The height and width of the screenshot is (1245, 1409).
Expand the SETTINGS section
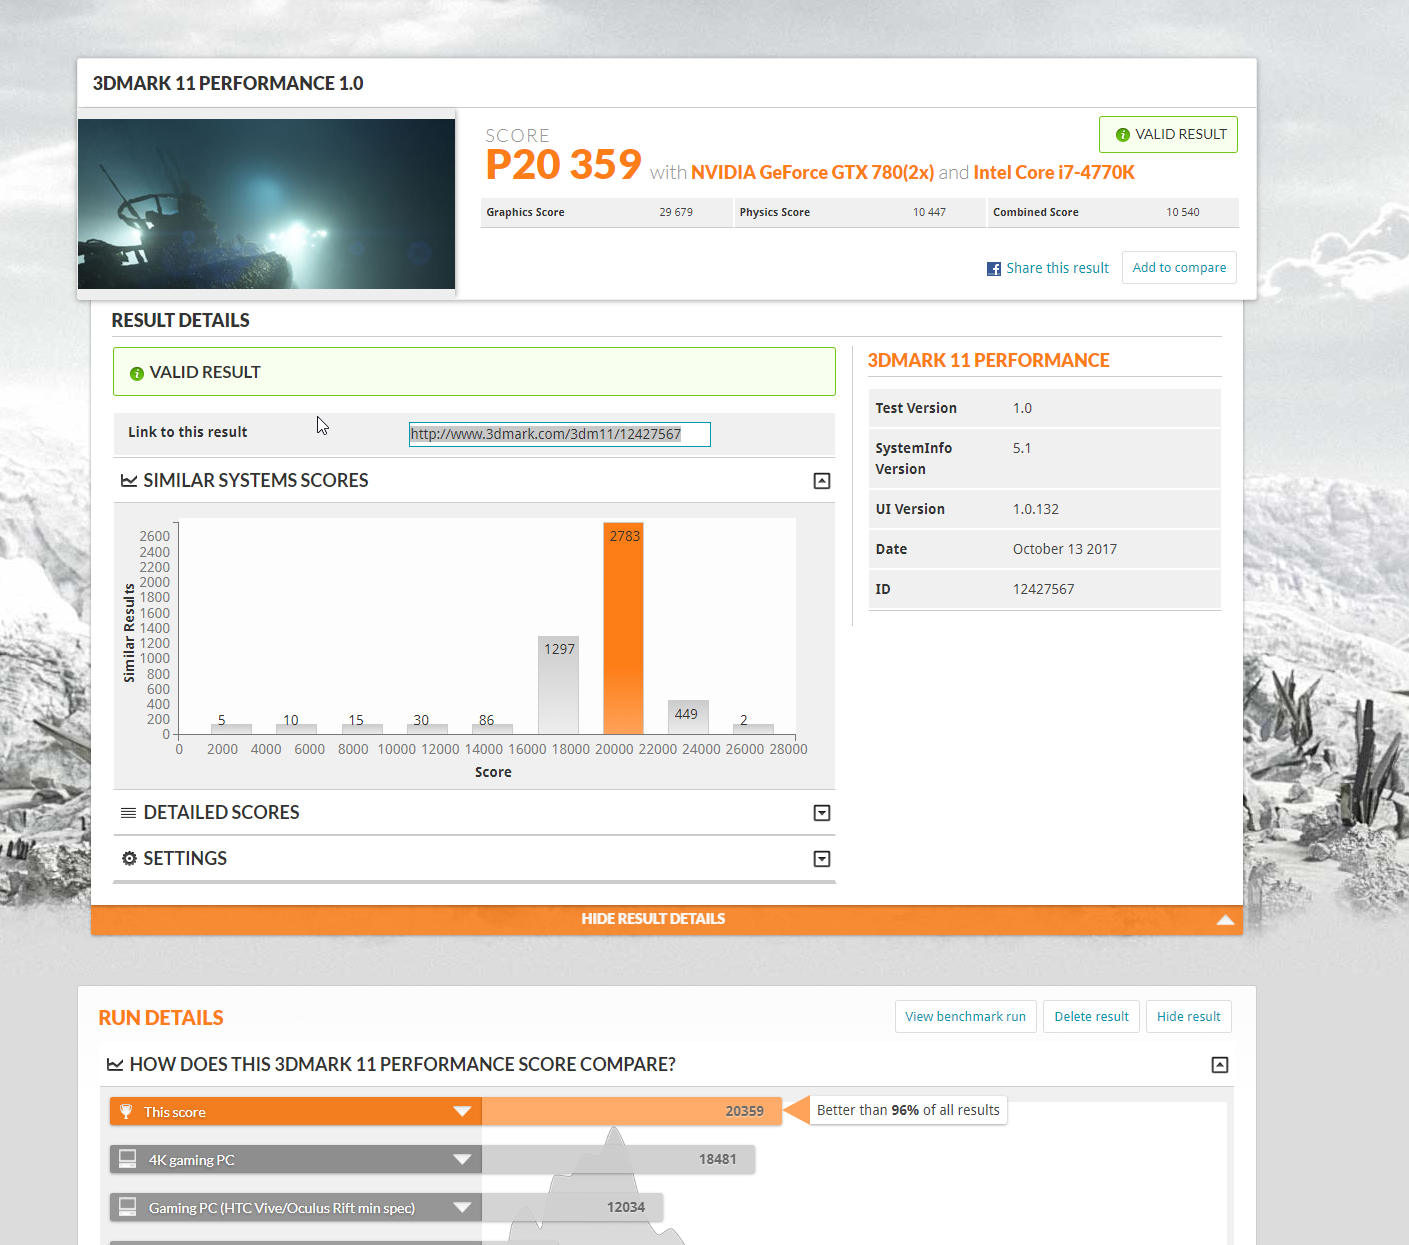(822, 859)
